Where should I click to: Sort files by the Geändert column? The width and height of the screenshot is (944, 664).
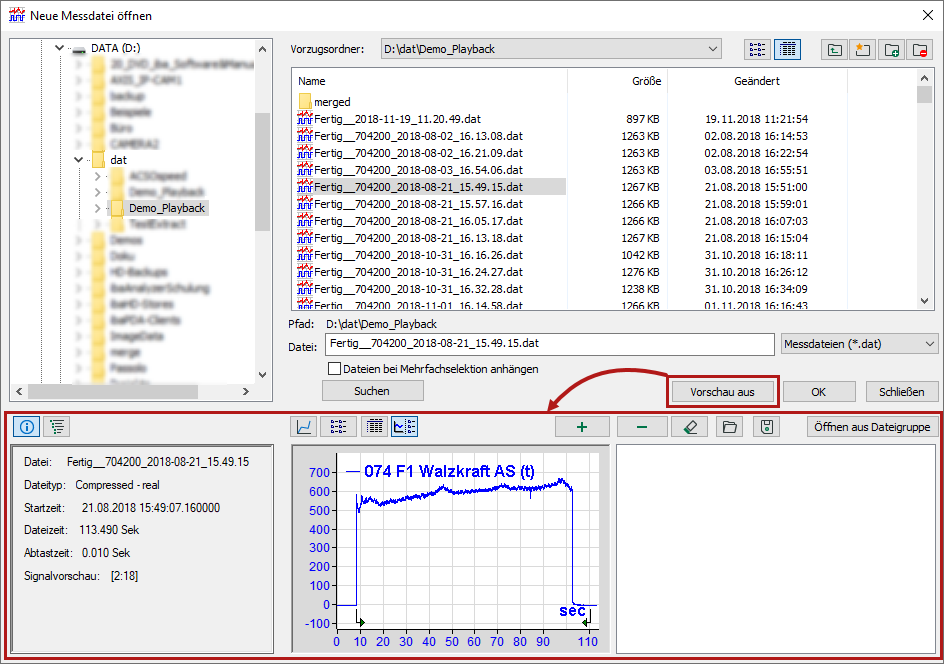pyautogui.click(x=757, y=81)
